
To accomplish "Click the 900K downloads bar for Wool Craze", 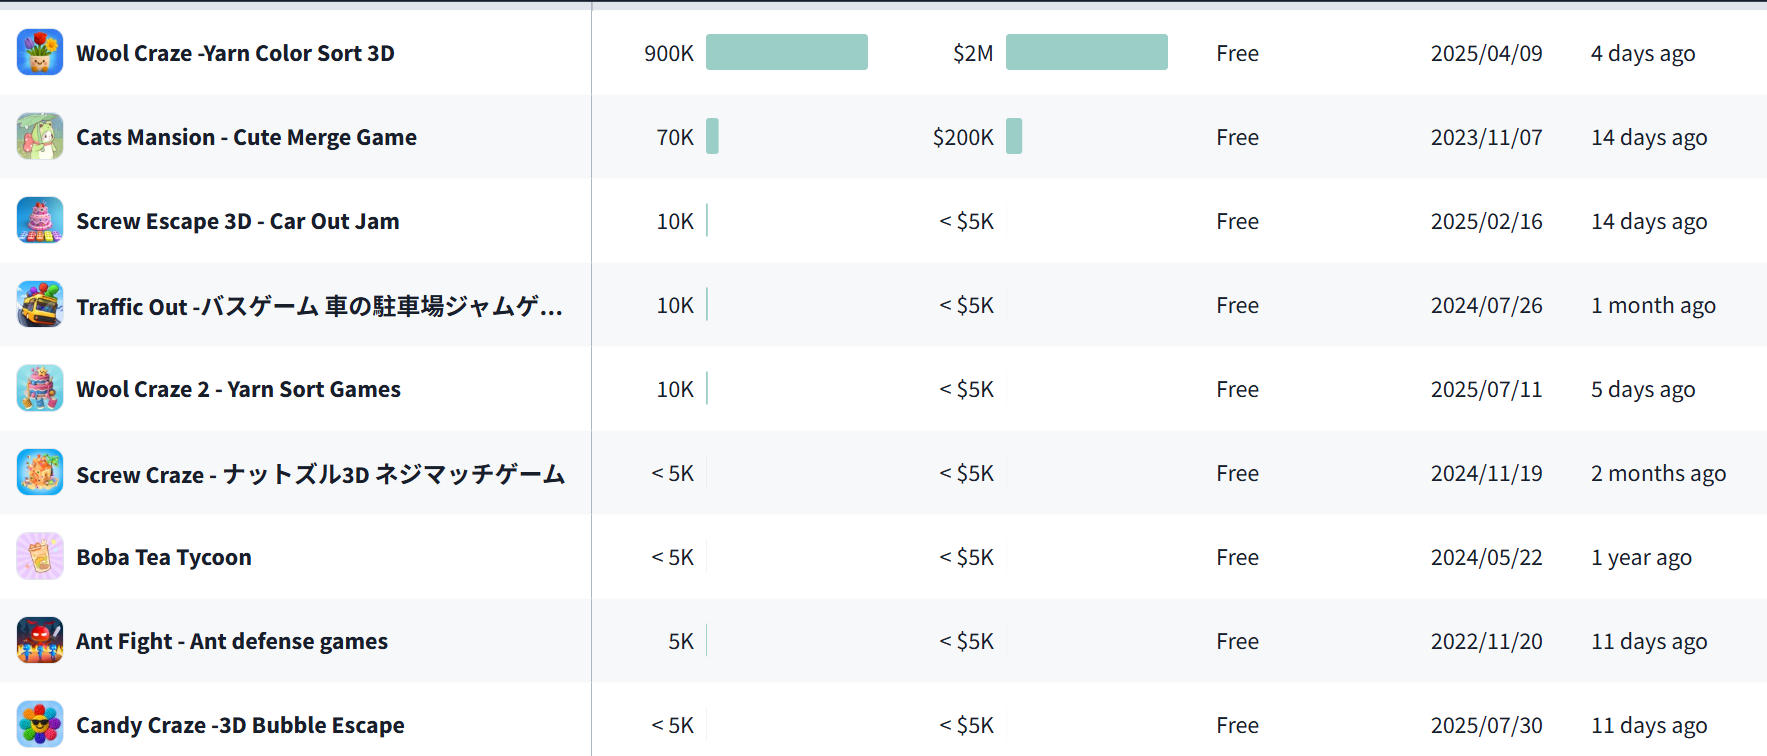I will (x=786, y=52).
